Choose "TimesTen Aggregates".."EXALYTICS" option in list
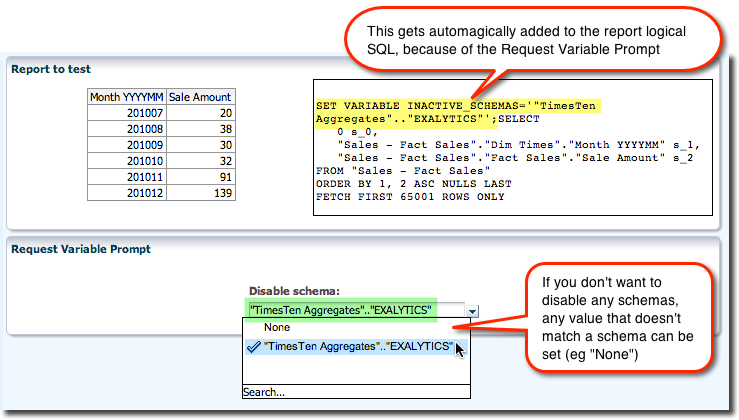 tap(358, 347)
